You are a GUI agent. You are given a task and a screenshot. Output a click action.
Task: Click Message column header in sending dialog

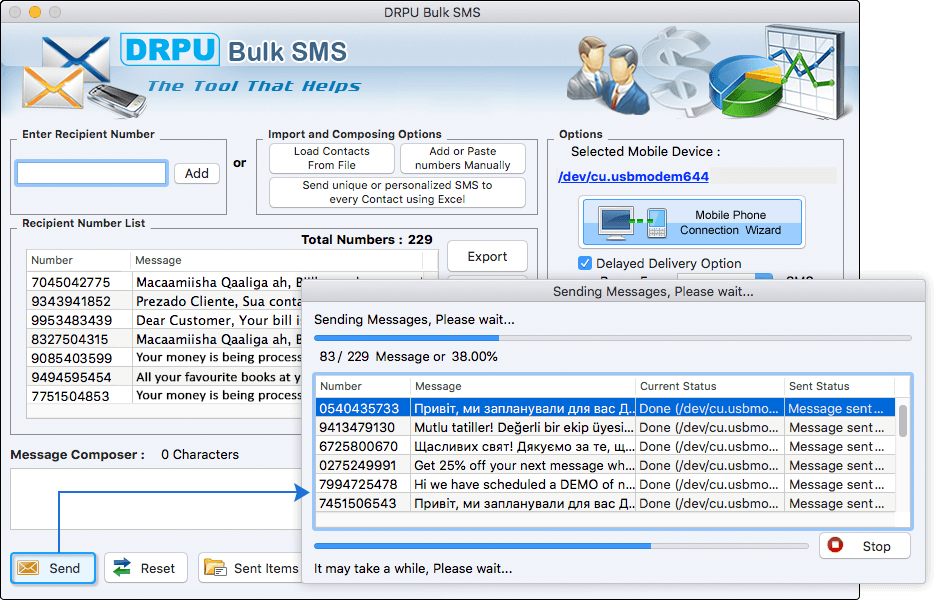[x=522, y=387]
